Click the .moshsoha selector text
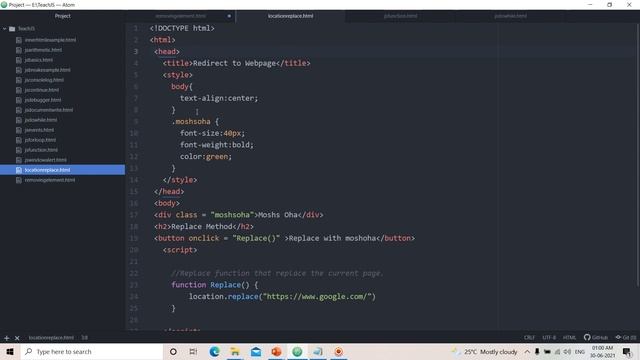 [191, 122]
